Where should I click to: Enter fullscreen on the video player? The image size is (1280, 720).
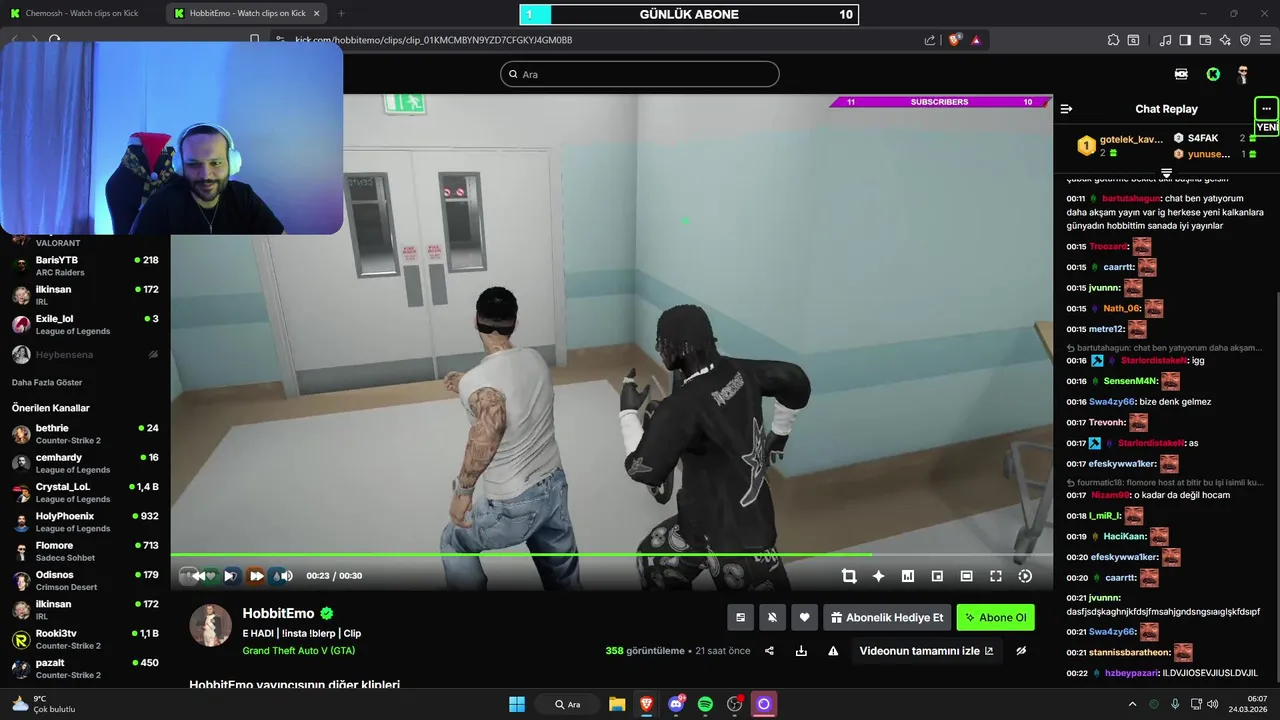pyautogui.click(x=996, y=576)
